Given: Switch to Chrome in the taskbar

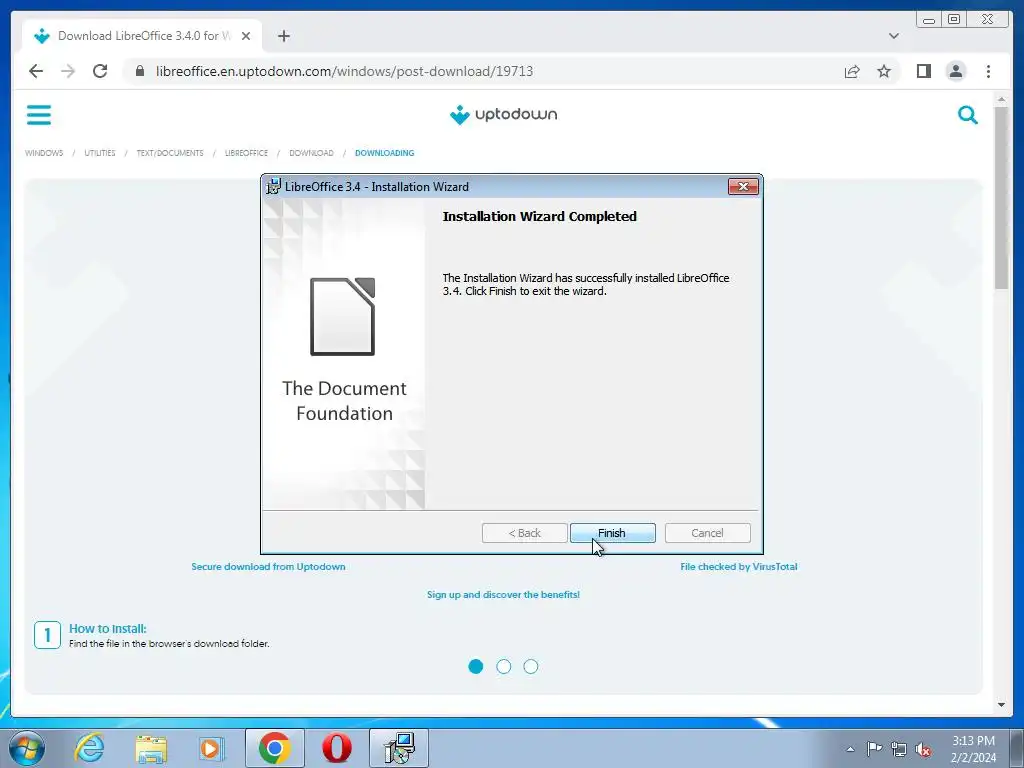Looking at the screenshot, I should pos(274,748).
